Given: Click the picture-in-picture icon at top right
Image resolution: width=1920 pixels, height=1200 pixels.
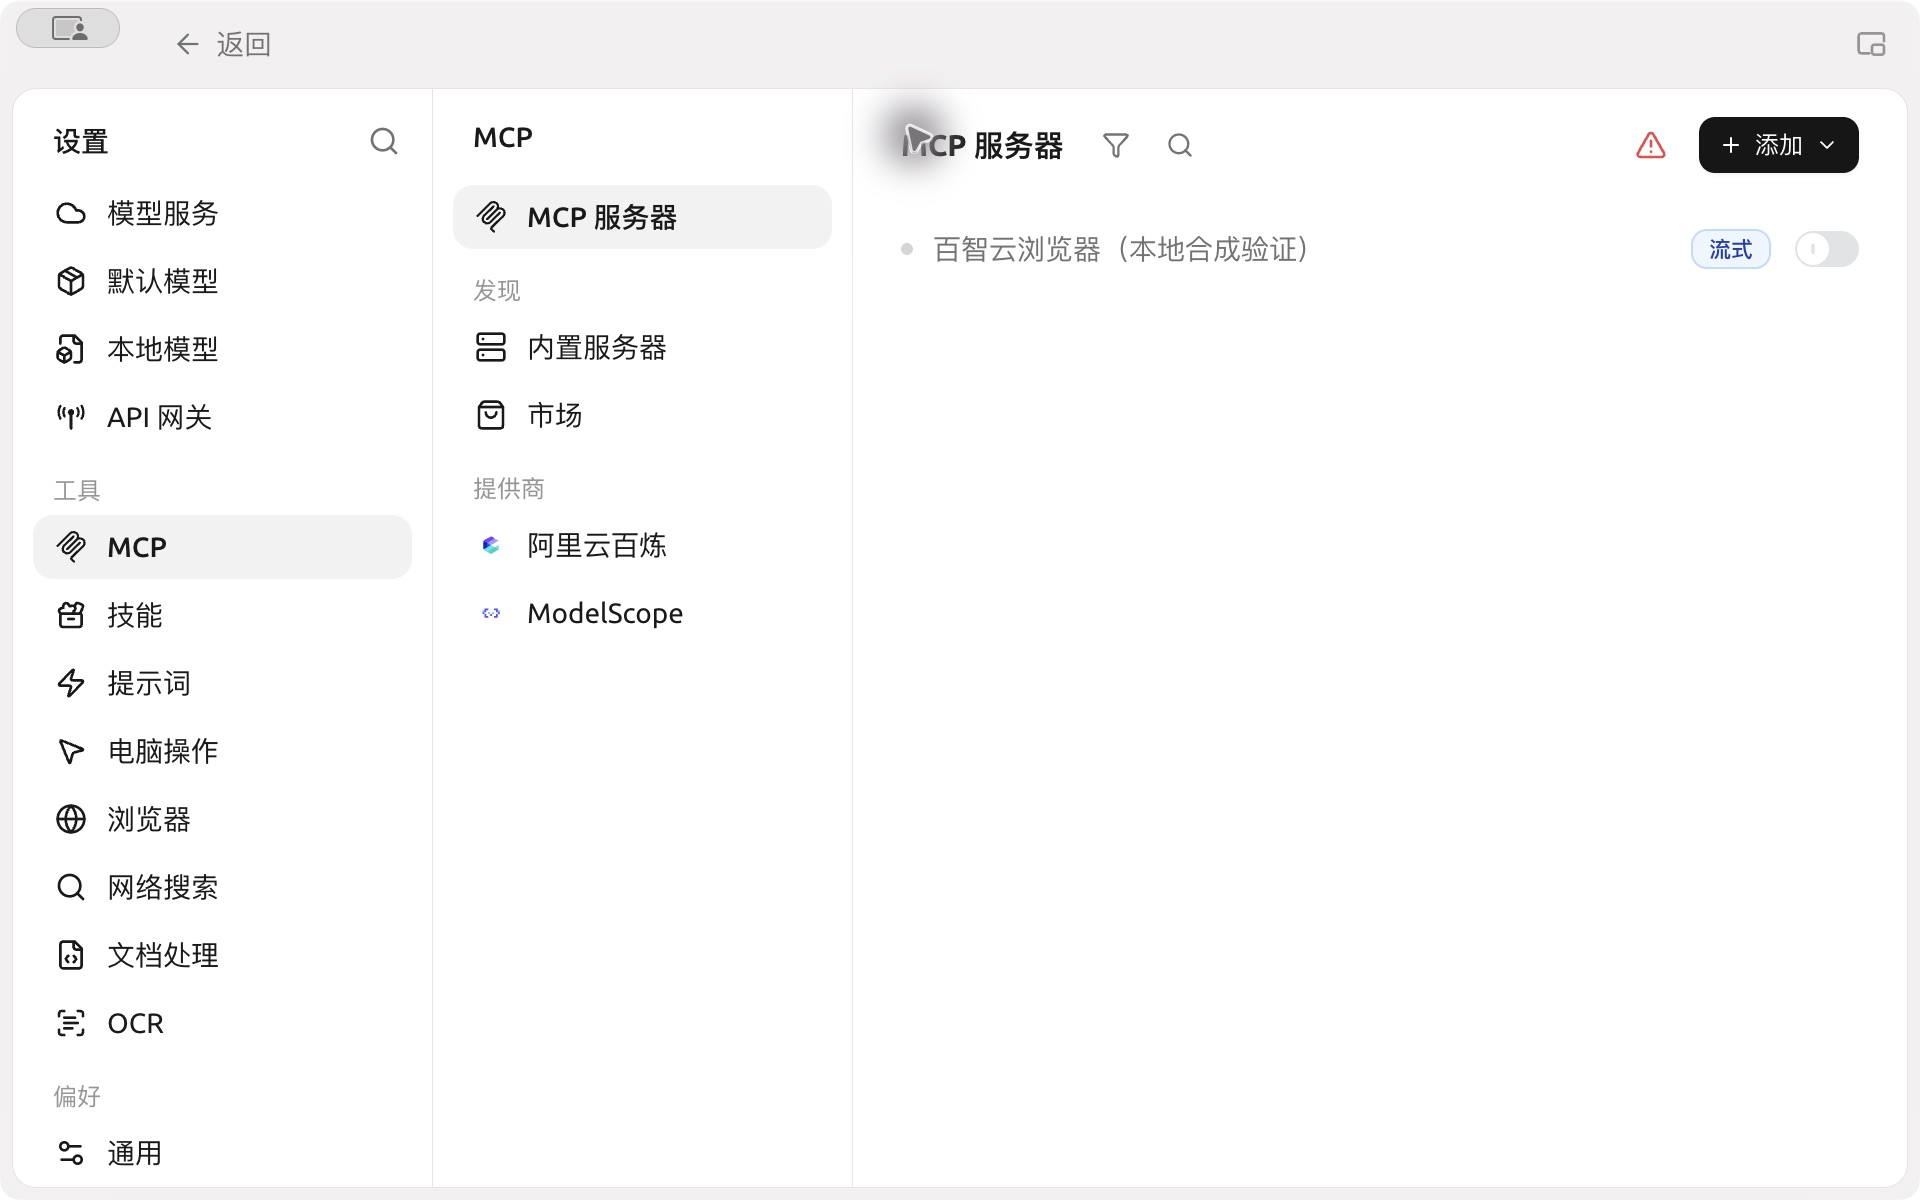Looking at the screenshot, I should tap(1871, 44).
